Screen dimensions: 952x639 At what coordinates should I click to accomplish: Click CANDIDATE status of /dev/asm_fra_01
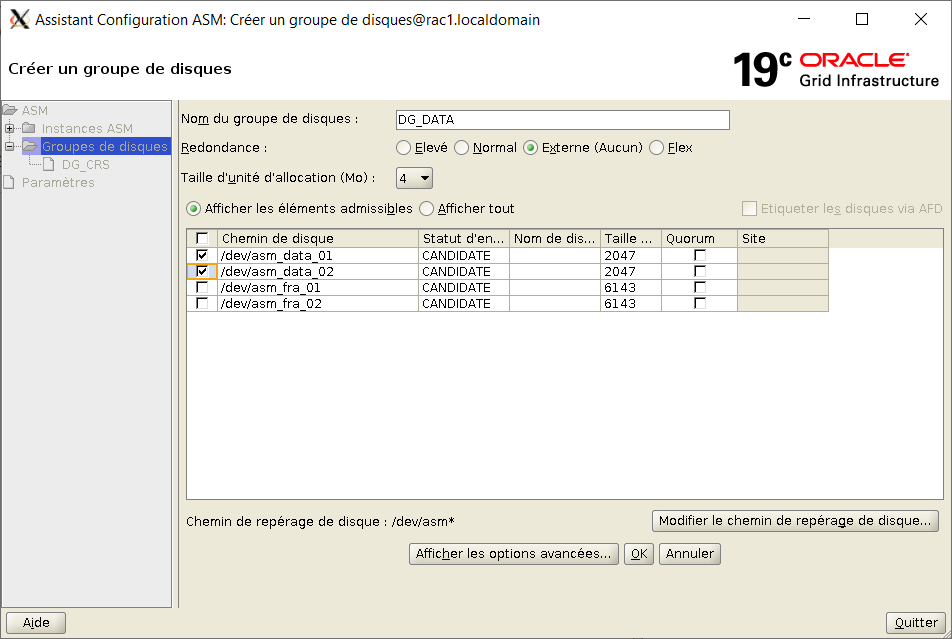(x=463, y=287)
